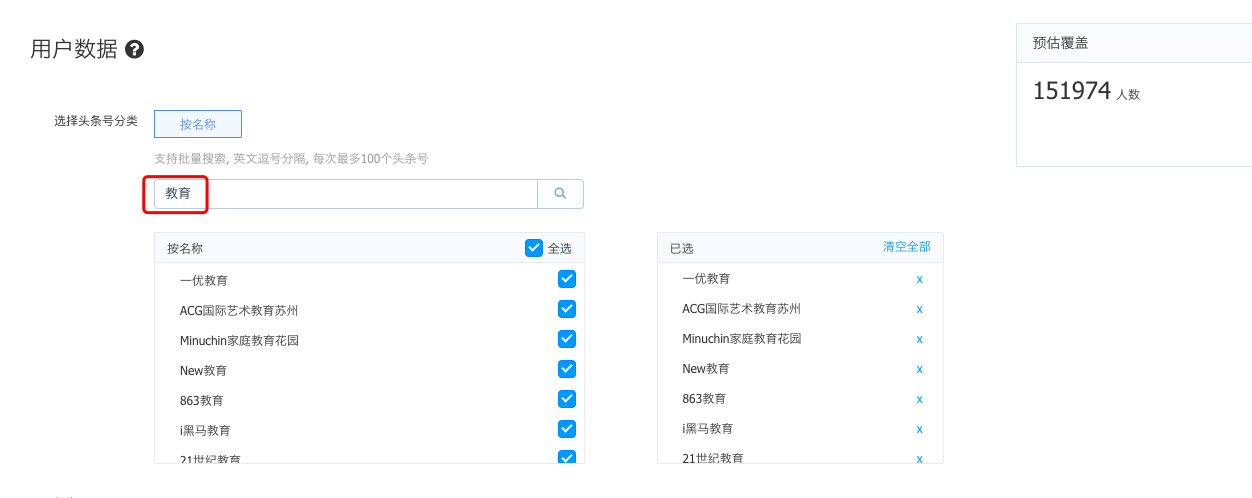Viewport: 1252px width, 498px height.
Task: Remove Minuchin家庭教育花园 from selected list
Action: tap(919, 339)
